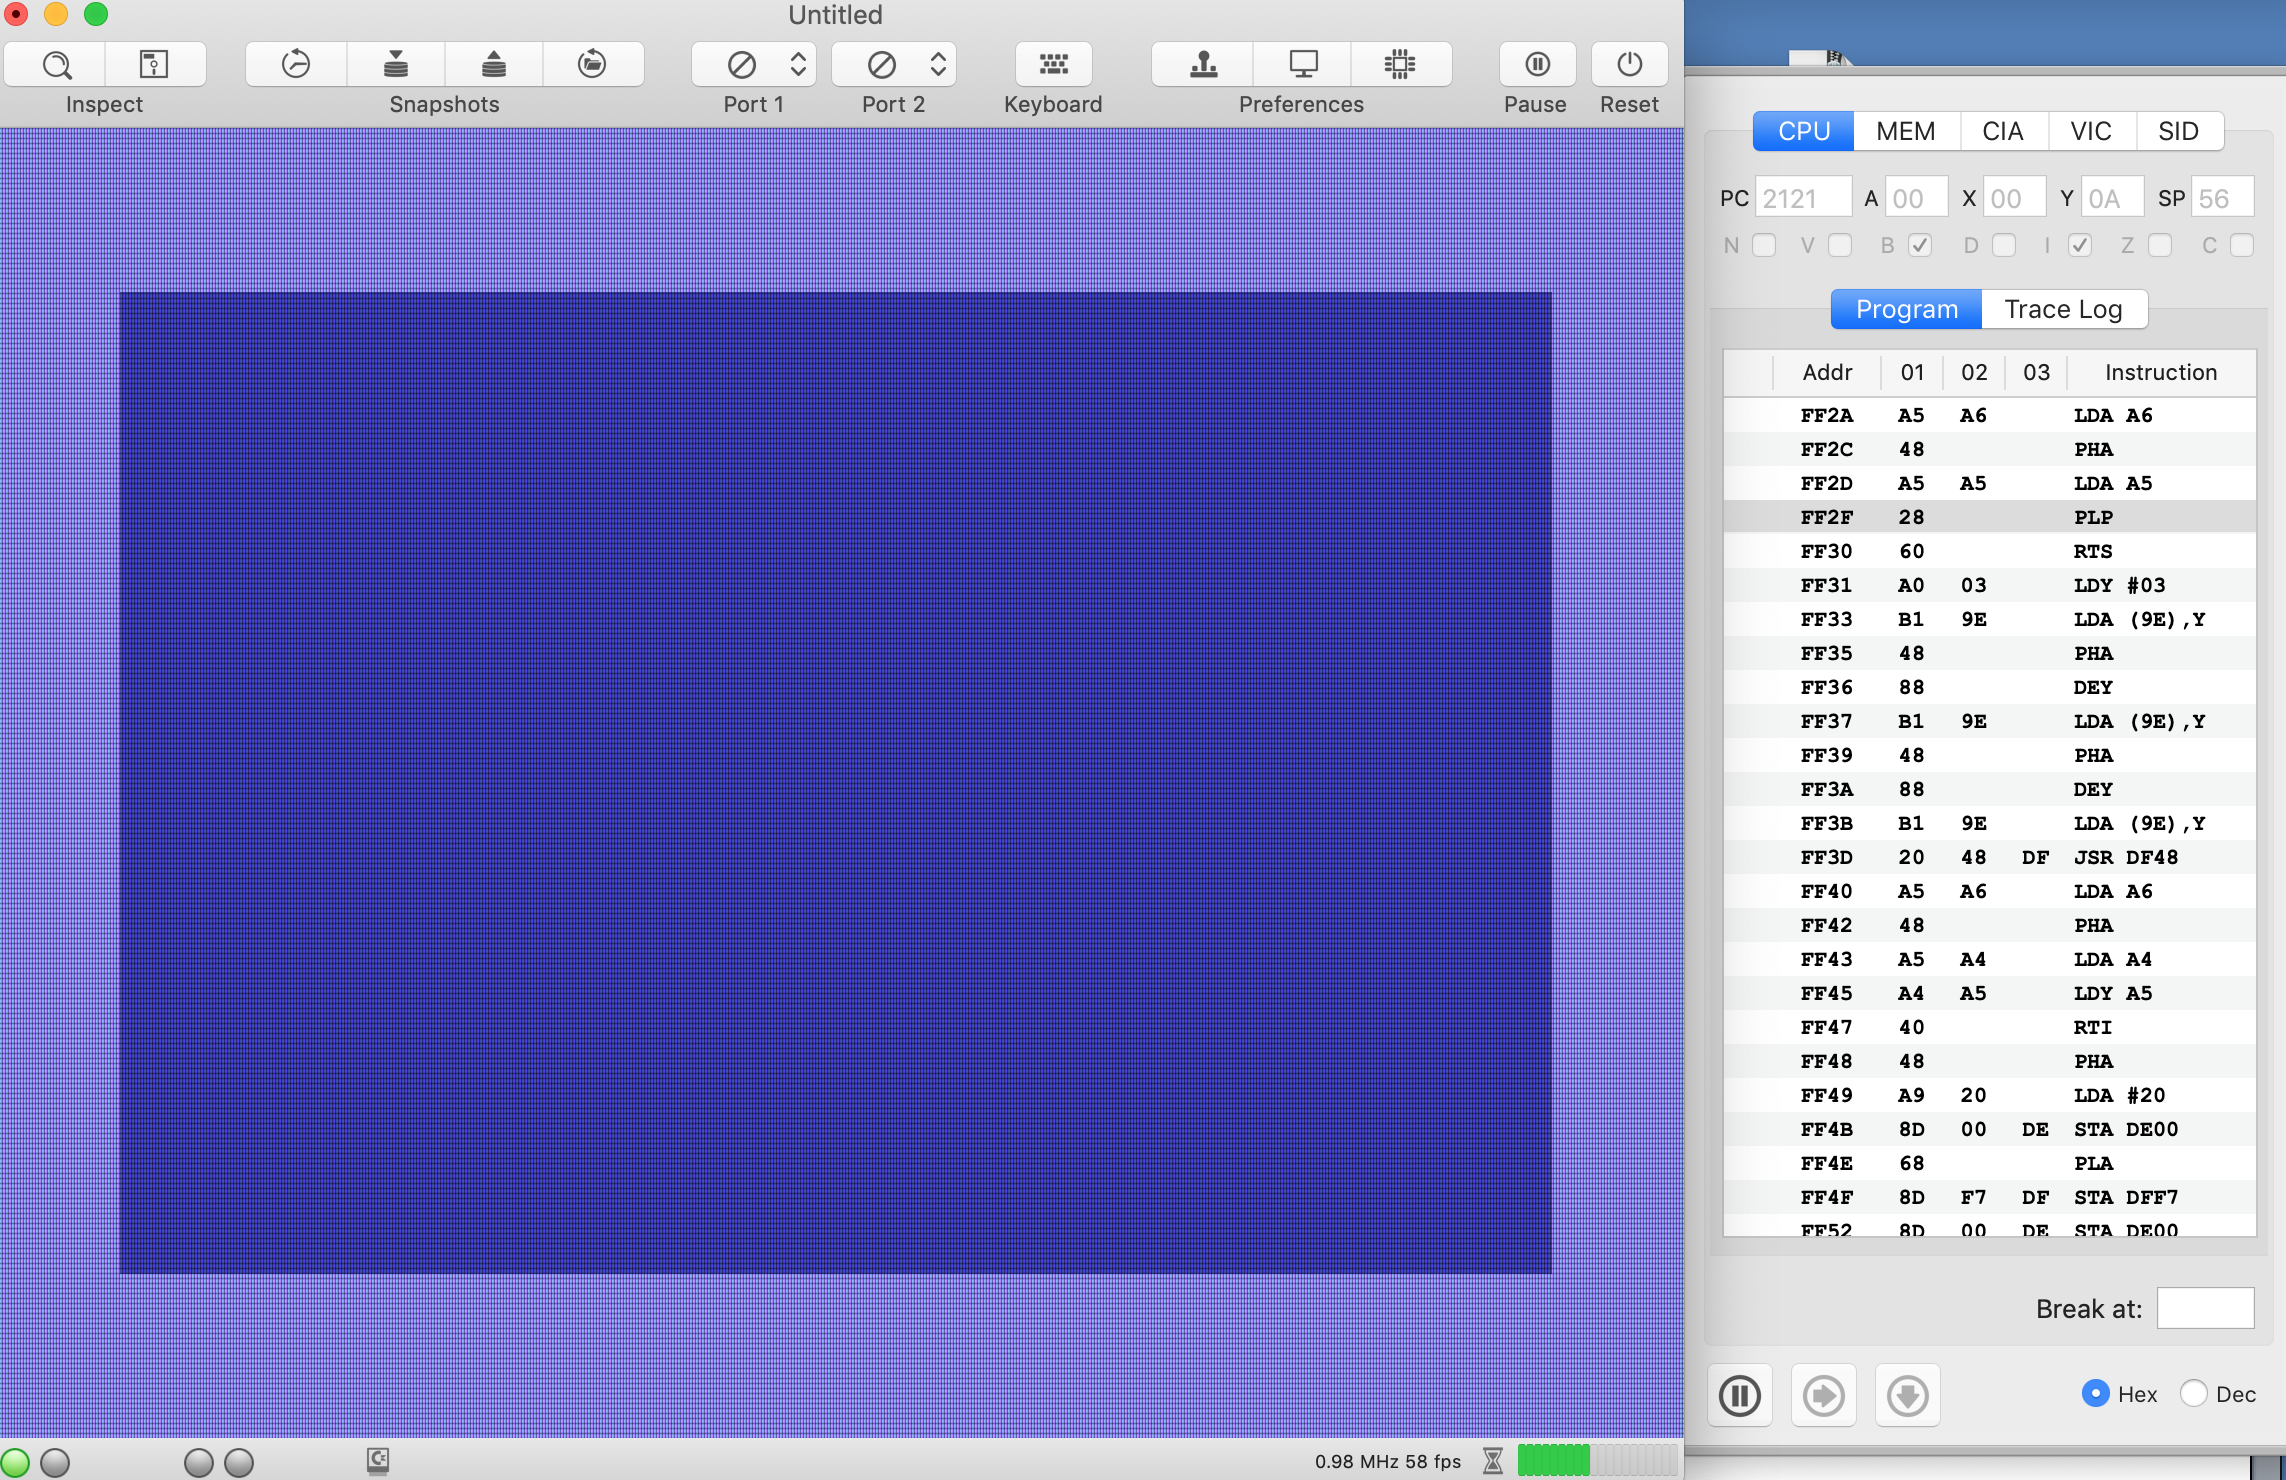2286x1480 pixels.
Task: Toggle the B flag checkbox
Action: [x=1920, y=245]
